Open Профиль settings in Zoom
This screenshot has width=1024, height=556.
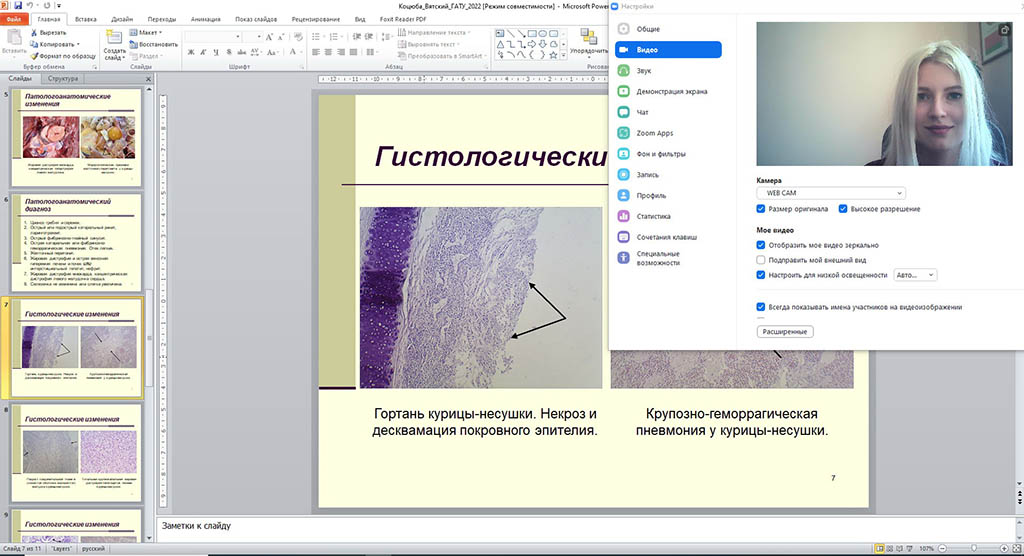(667, 195)
